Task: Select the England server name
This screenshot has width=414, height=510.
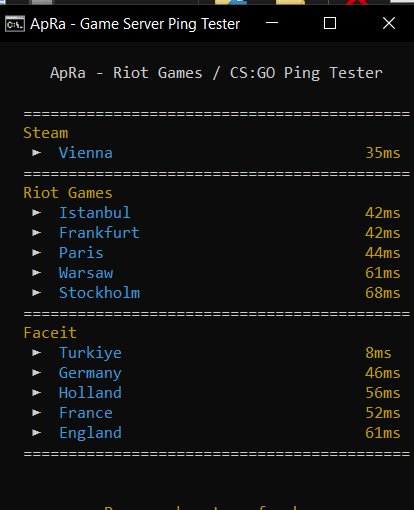Action: click(x=90, y=433)
